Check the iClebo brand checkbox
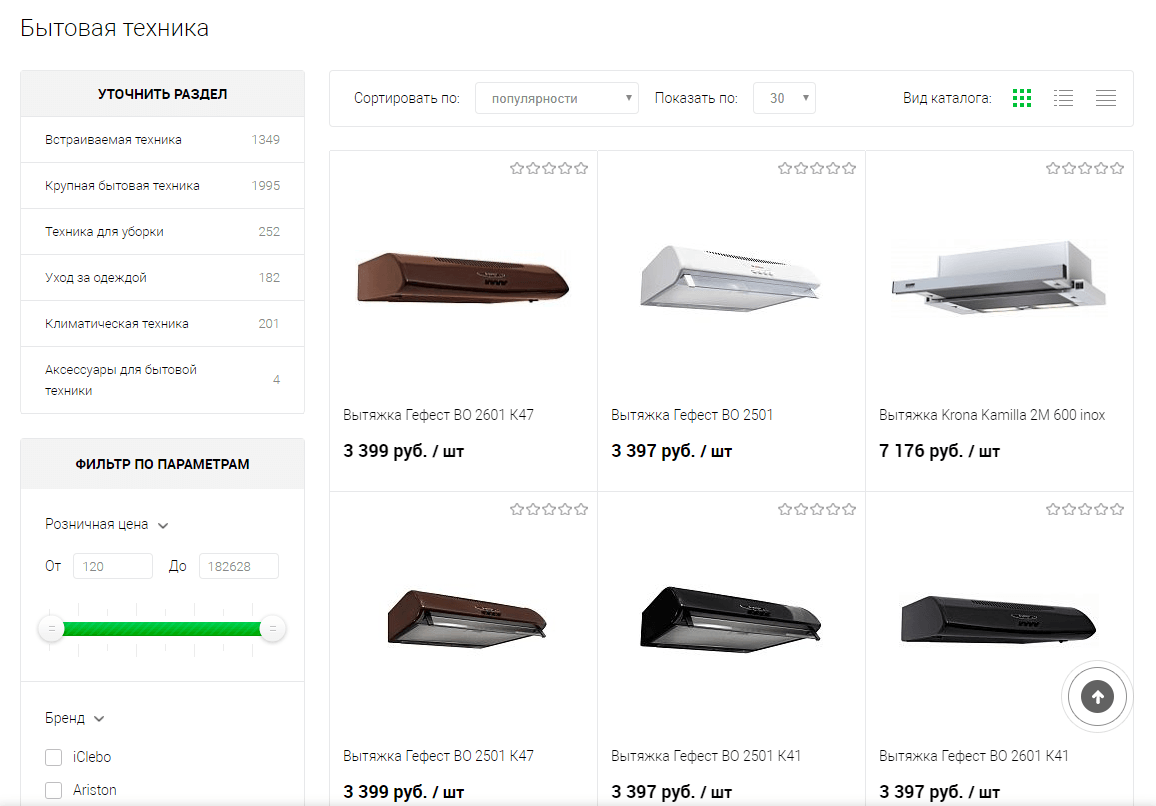 [54, 757]
